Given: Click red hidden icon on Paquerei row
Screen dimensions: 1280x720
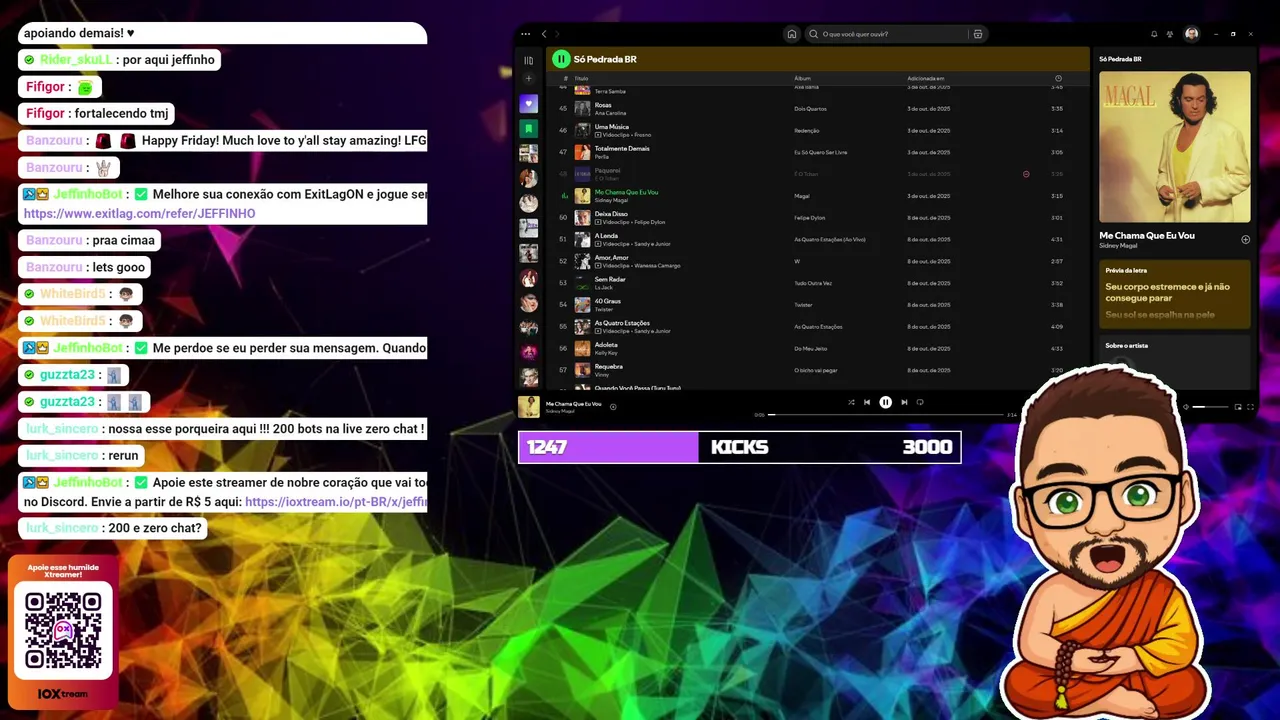Looking at the screenshot, I should (x=1026, y=174).
